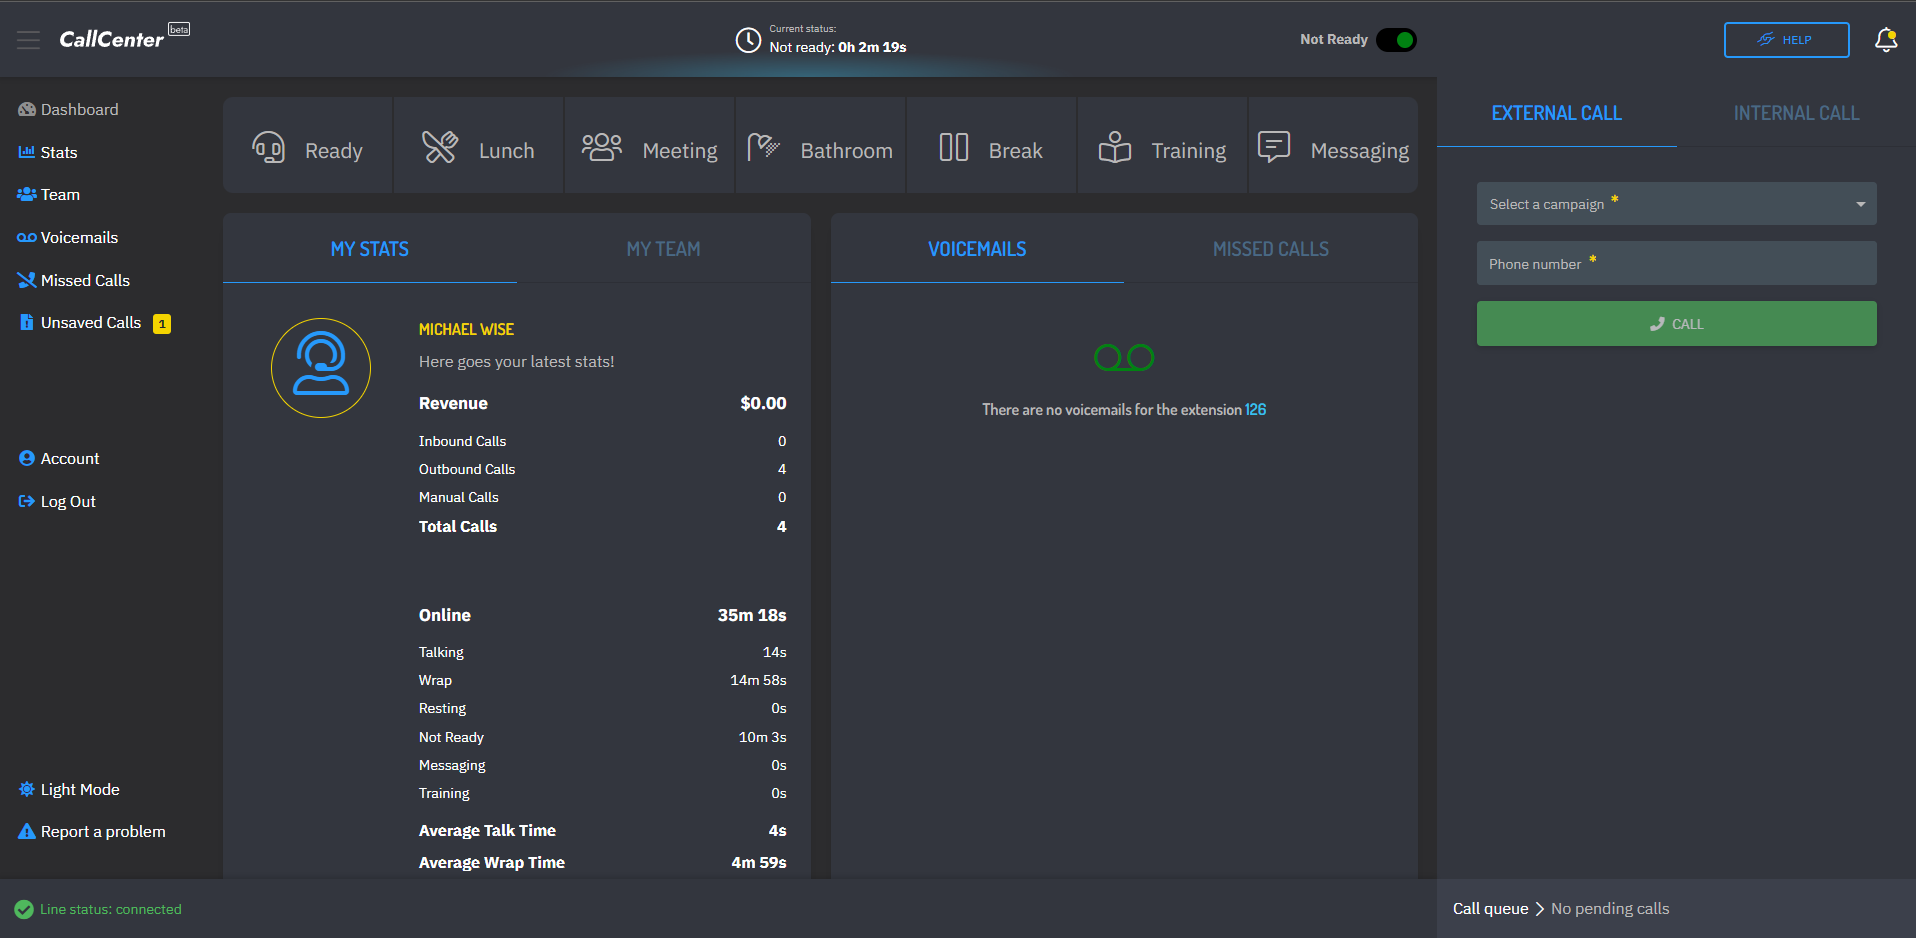1916x938 pixels.
Task: Click the notification bell icon
Action: click(x=1886, y=39)
